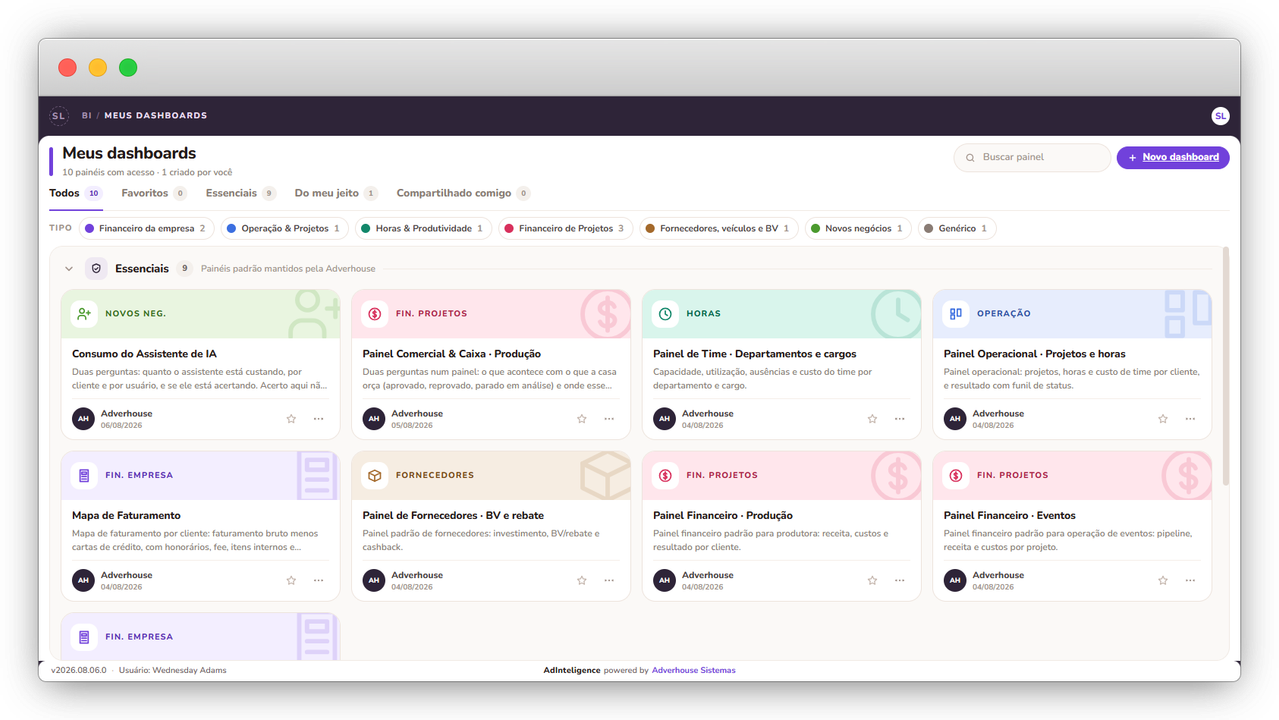Screen dimensions: 1279x720
Task: Click the shield icon beside Essenciais heading
Action: 96,268
